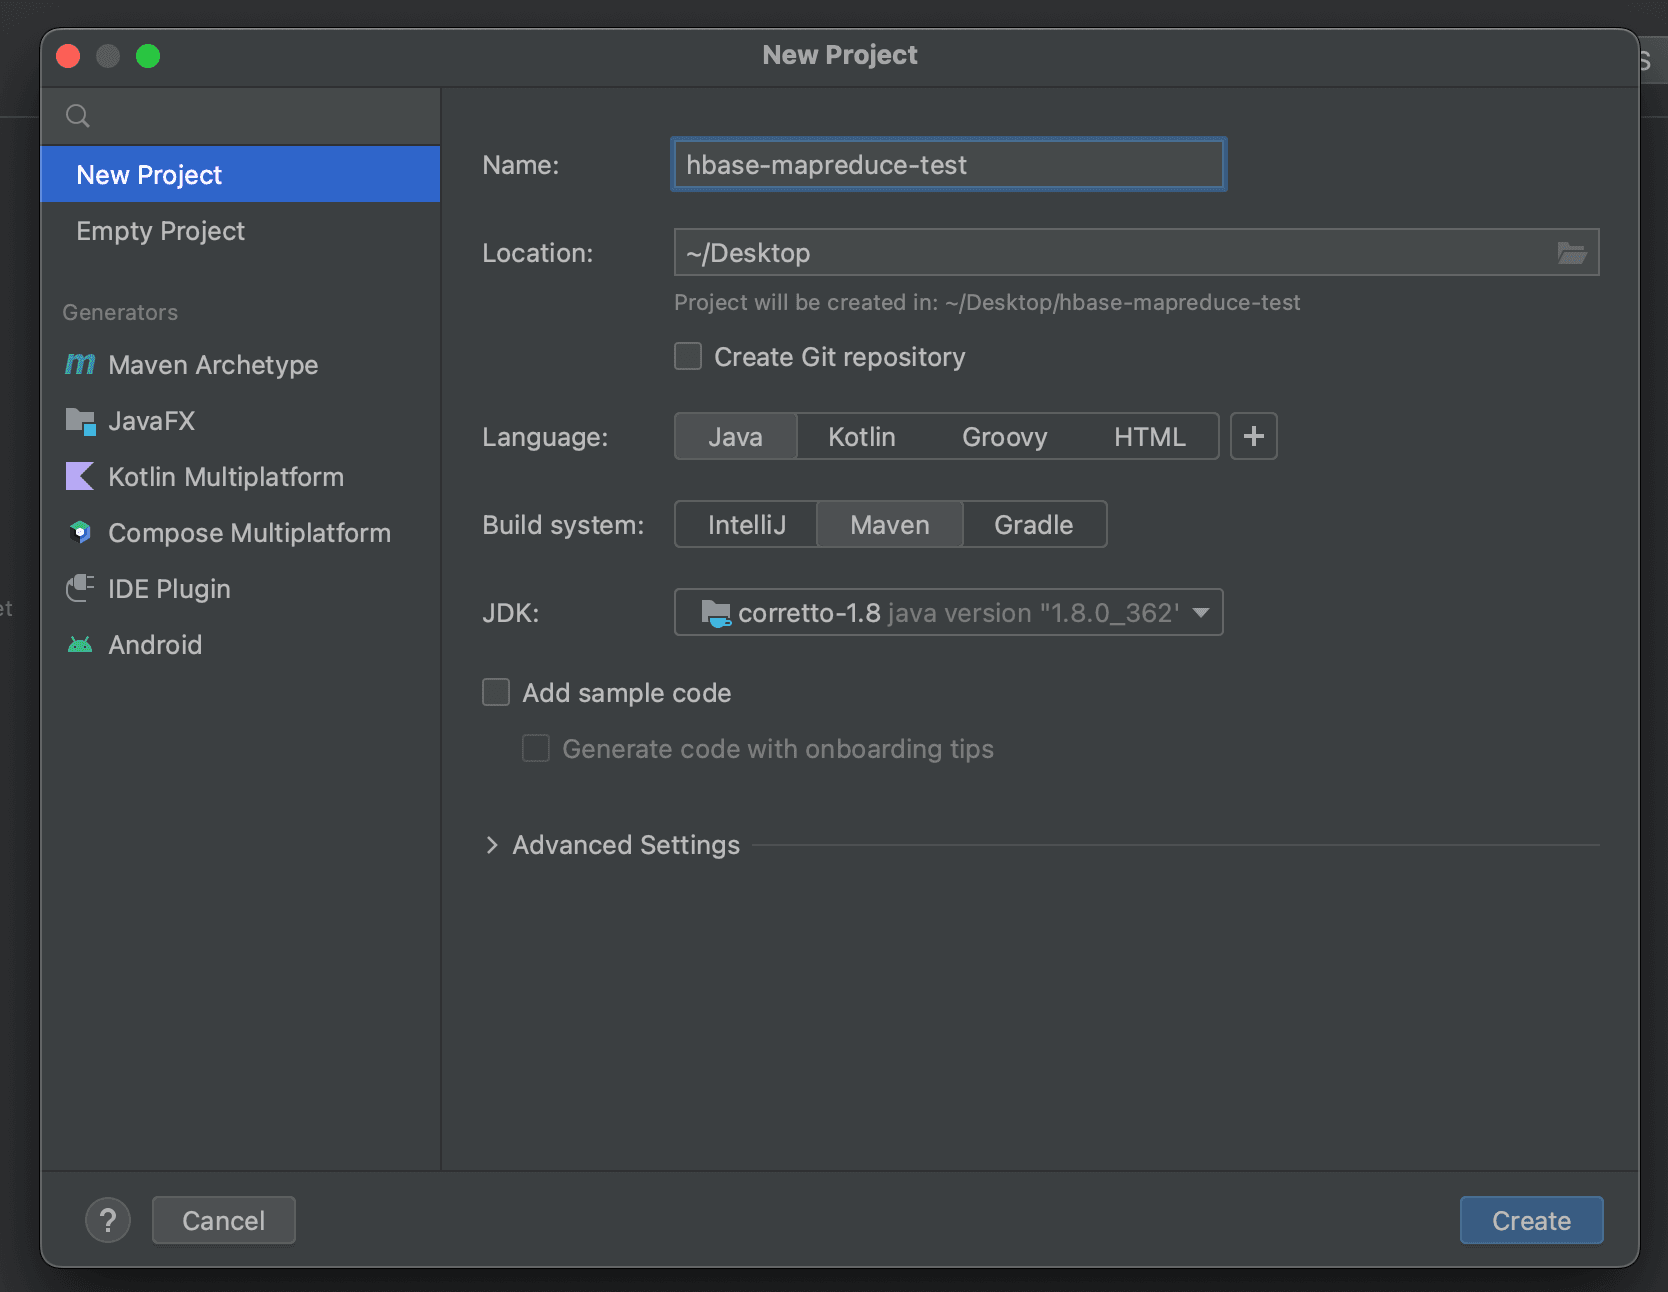The image size is (1668, 1292).
Task: Click the Create button
Action: (1530, 1220)
